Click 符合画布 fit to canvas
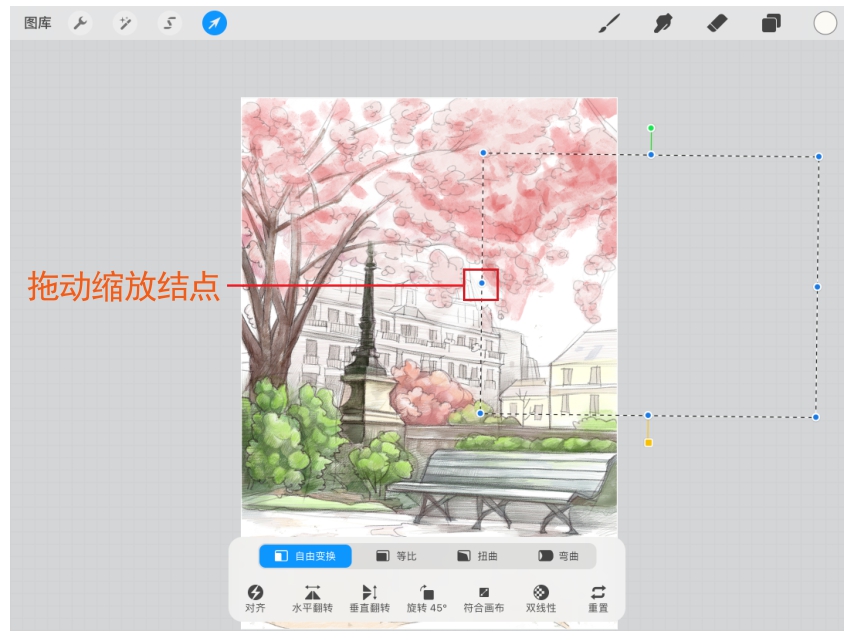Viewport: 856px width, 643px height. [484, 599]
